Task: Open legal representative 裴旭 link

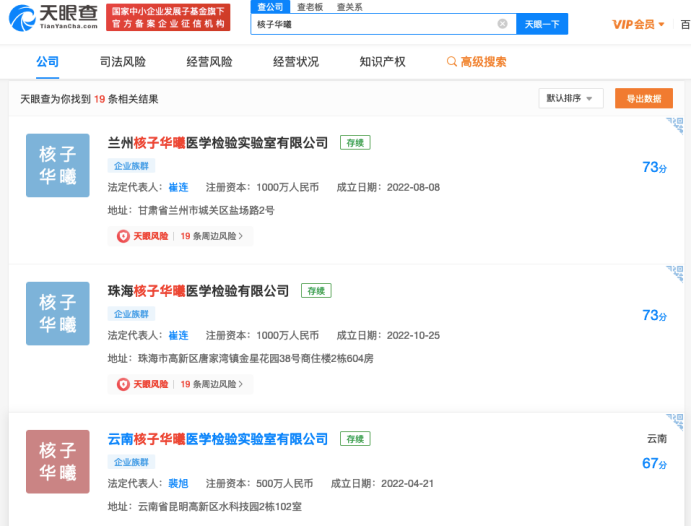Action: click(178, 483)
